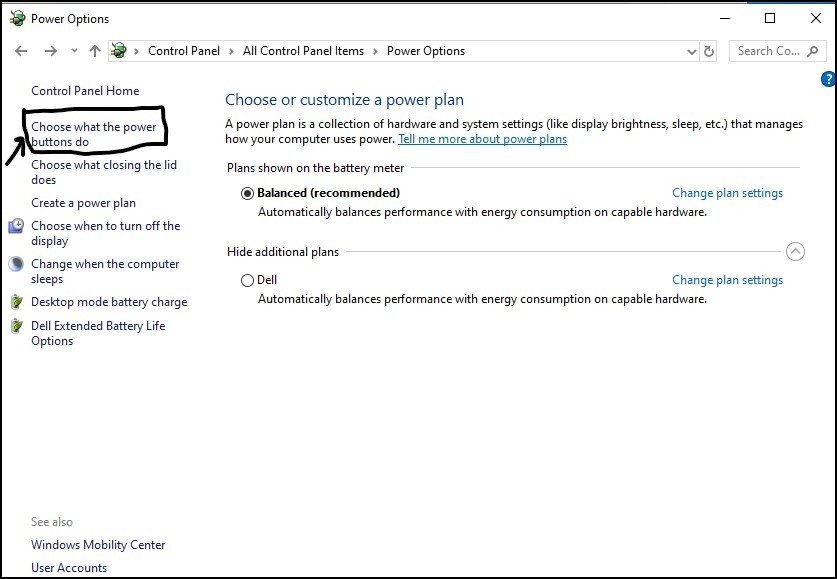Click the Power Options icon in the address bar
This screenshot has width=837, height=579.
pos(119,51)
